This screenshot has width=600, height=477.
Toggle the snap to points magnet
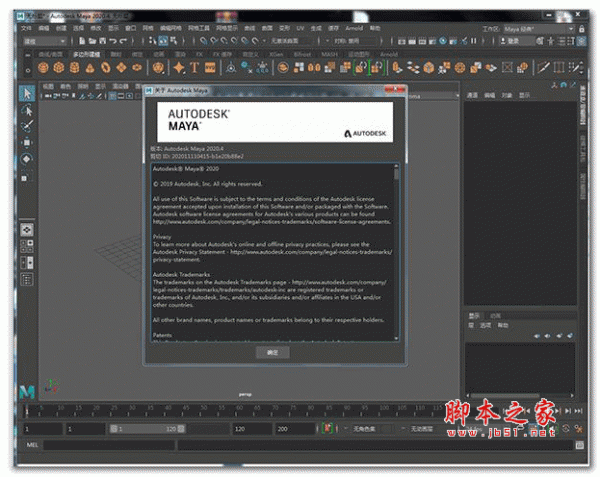point(224,41)
